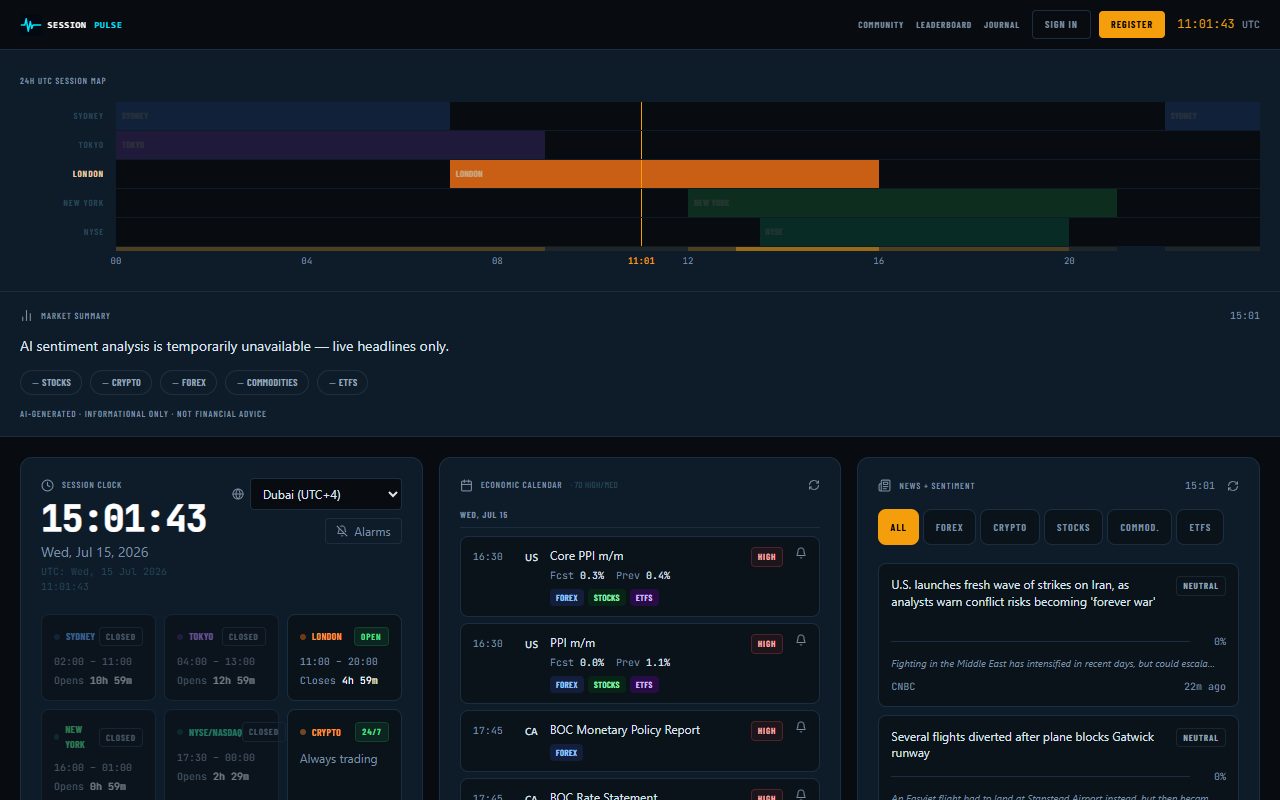Screen dimensions: 1280x800
Task: Click the globe timezone icon
Action: [237, 493]
